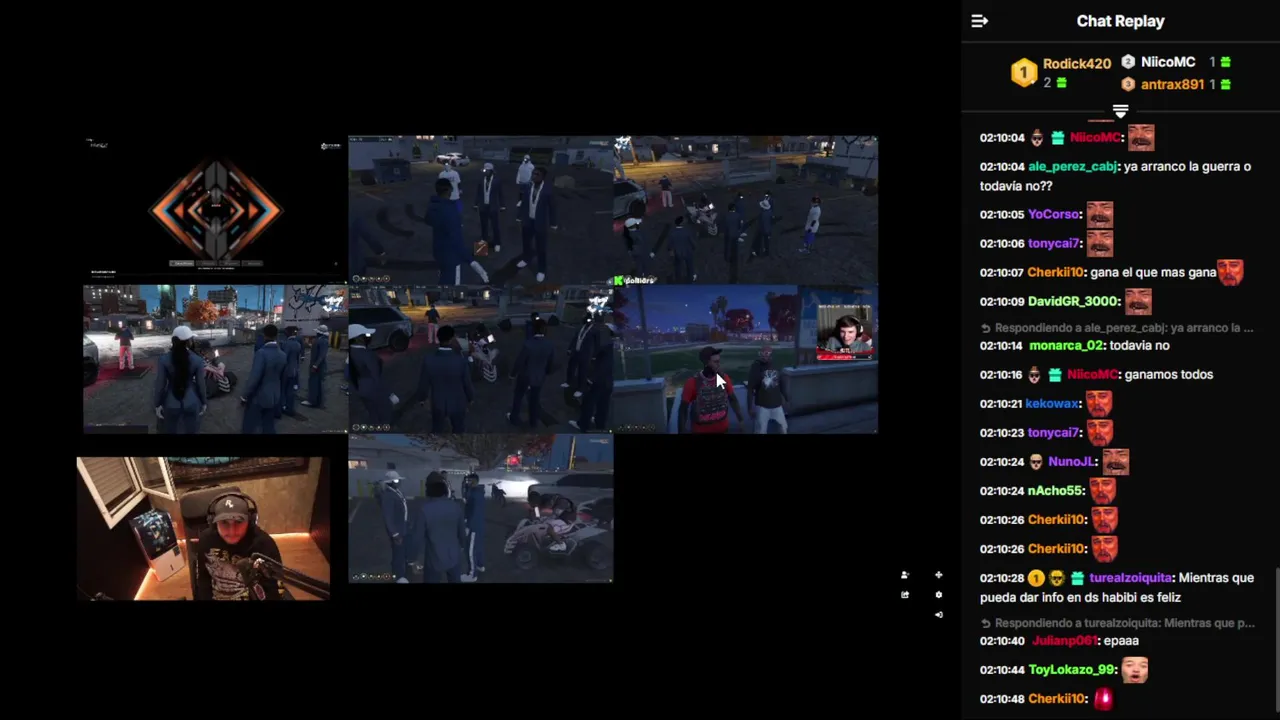The width and height of the screenshot is (1280, 720).
Task: Select the daytime street stream tile with white-cap player
Action: [216, 359]
